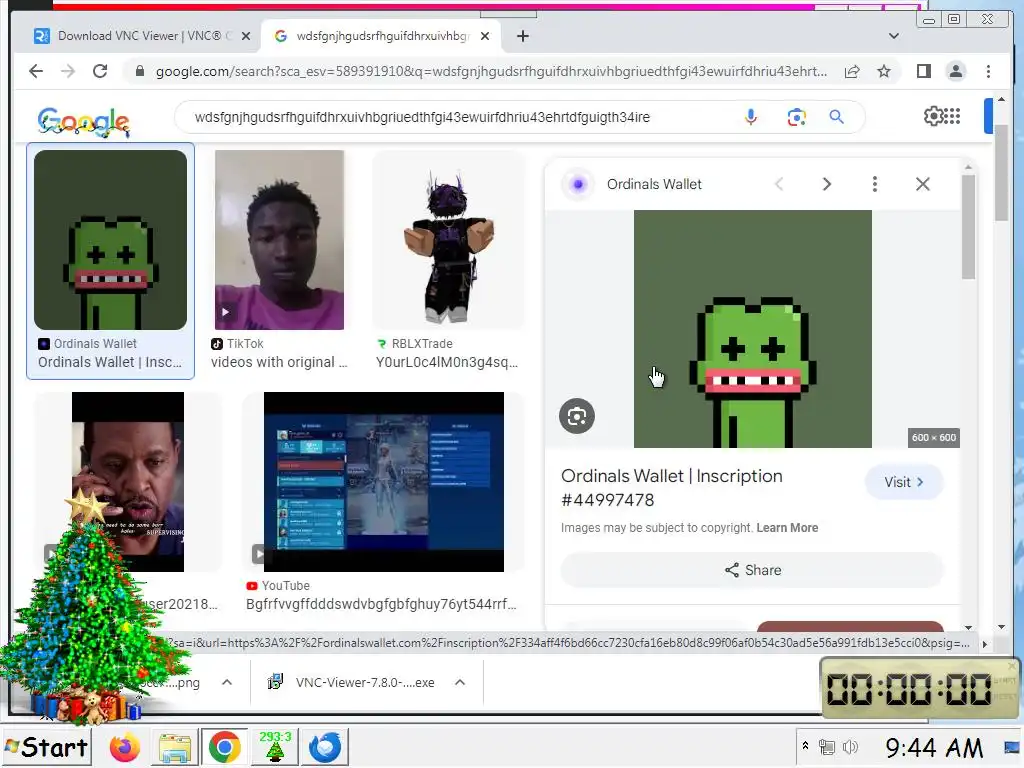
Task: Open the Ordinals Wallet Inscription title link
Action: (671, 488)
